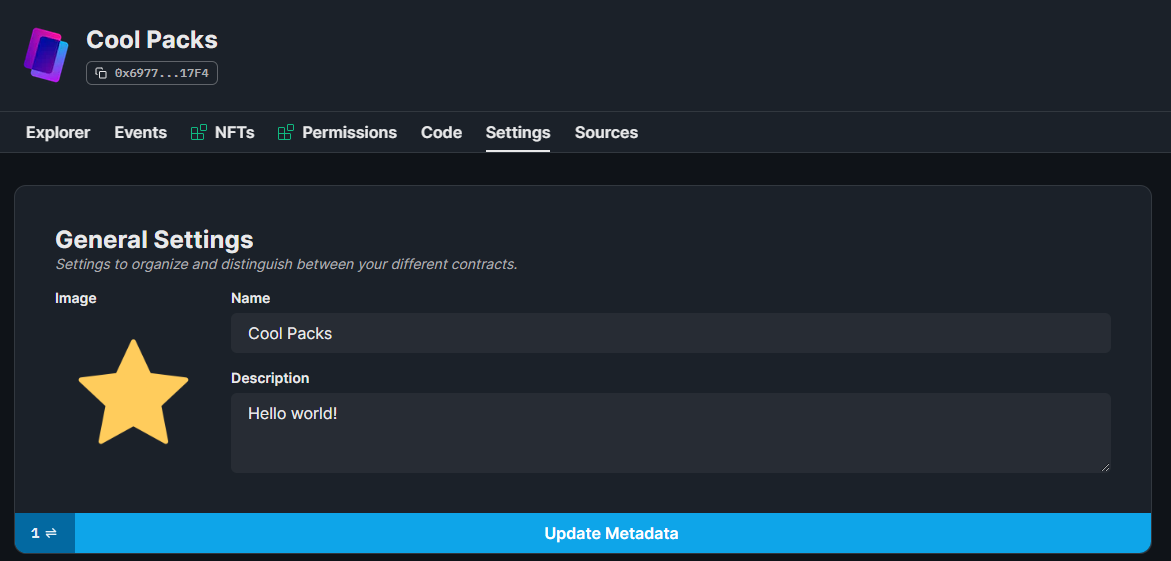The image size is (1171, 561).
Task: Switch to the Sources tab
Action: [x=606, y=132]
